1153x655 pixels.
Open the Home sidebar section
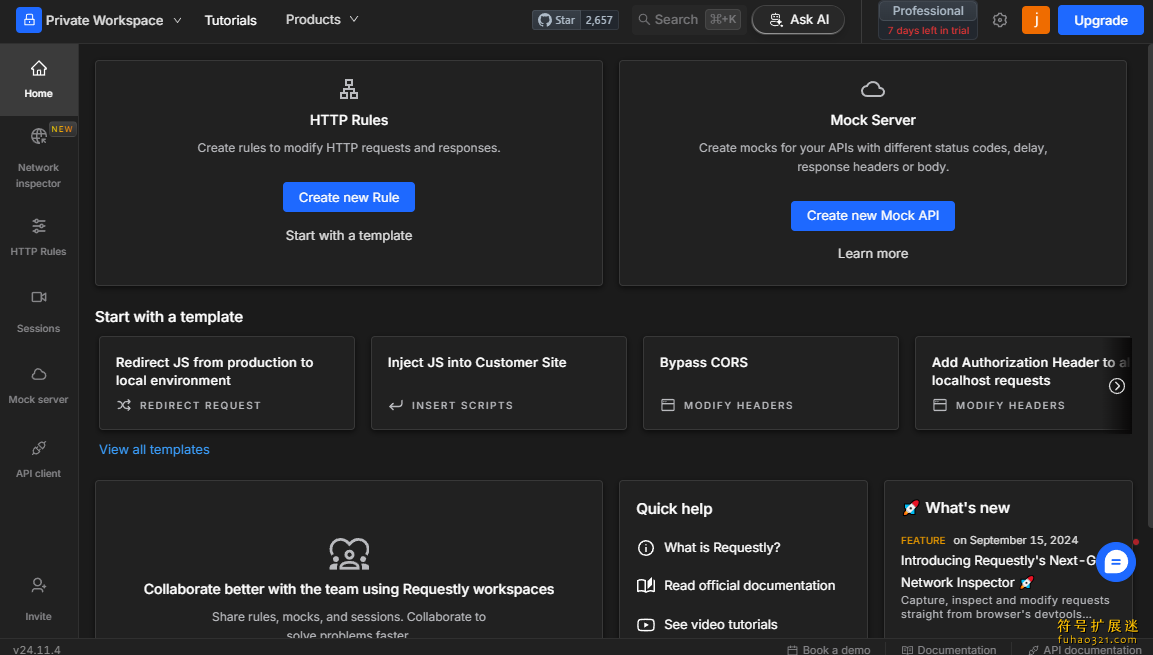pyautogui.click(x=39, y=79)
